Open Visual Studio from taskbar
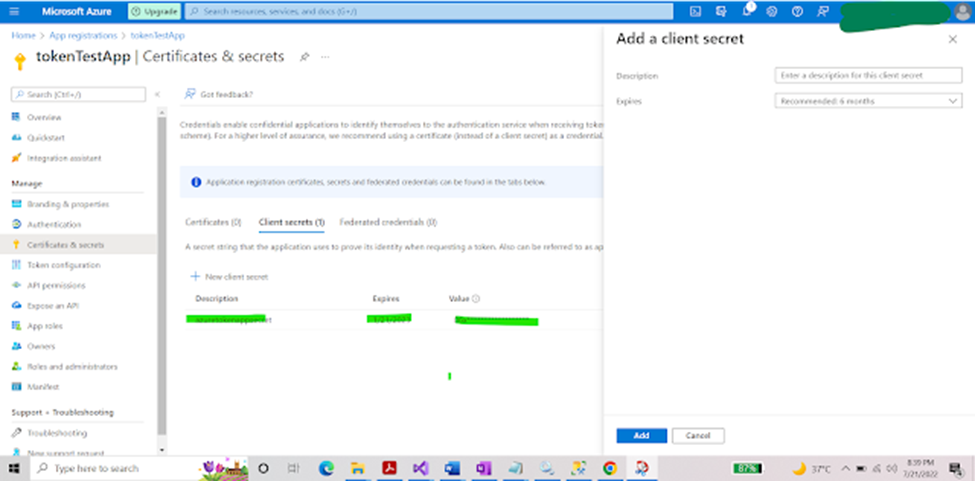 pyautogui.click(x=421, y=468)
